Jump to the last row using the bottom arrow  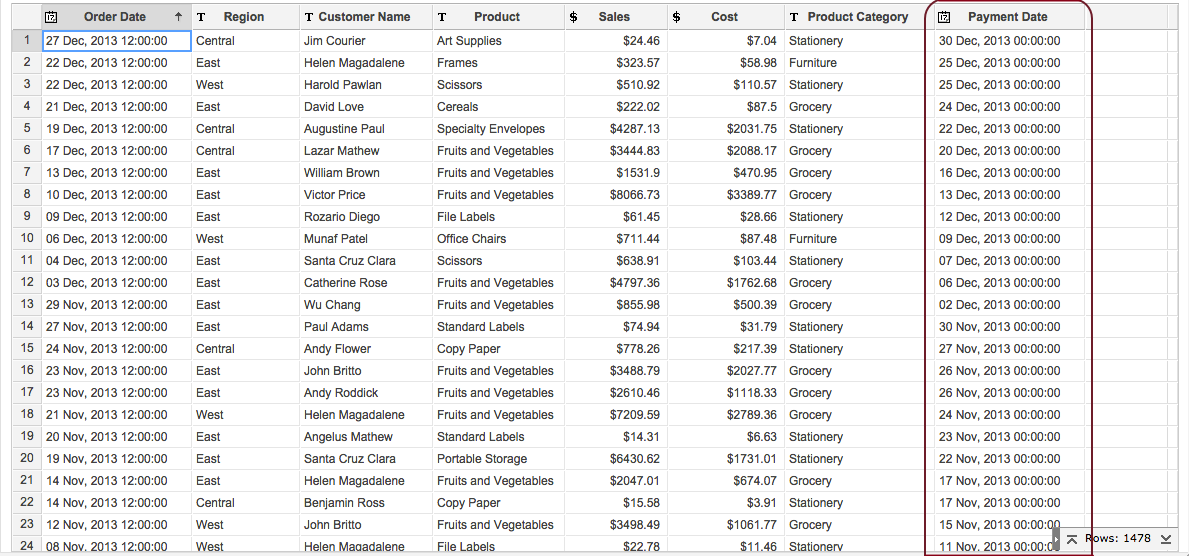point(1166,539)
